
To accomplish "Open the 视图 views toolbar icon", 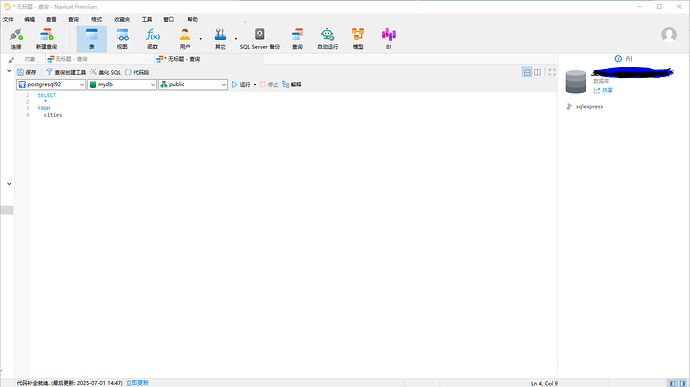I will [122, 38].
